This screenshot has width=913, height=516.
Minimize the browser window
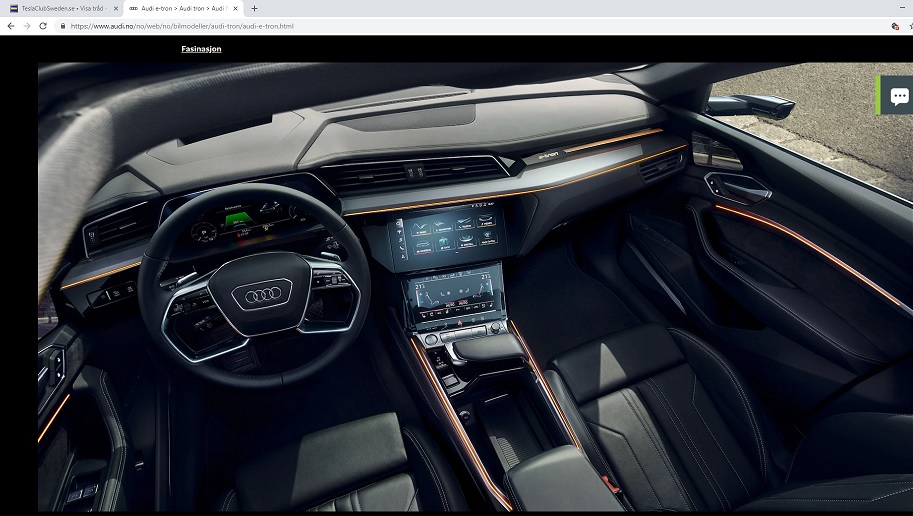click(x=902, y=8)
